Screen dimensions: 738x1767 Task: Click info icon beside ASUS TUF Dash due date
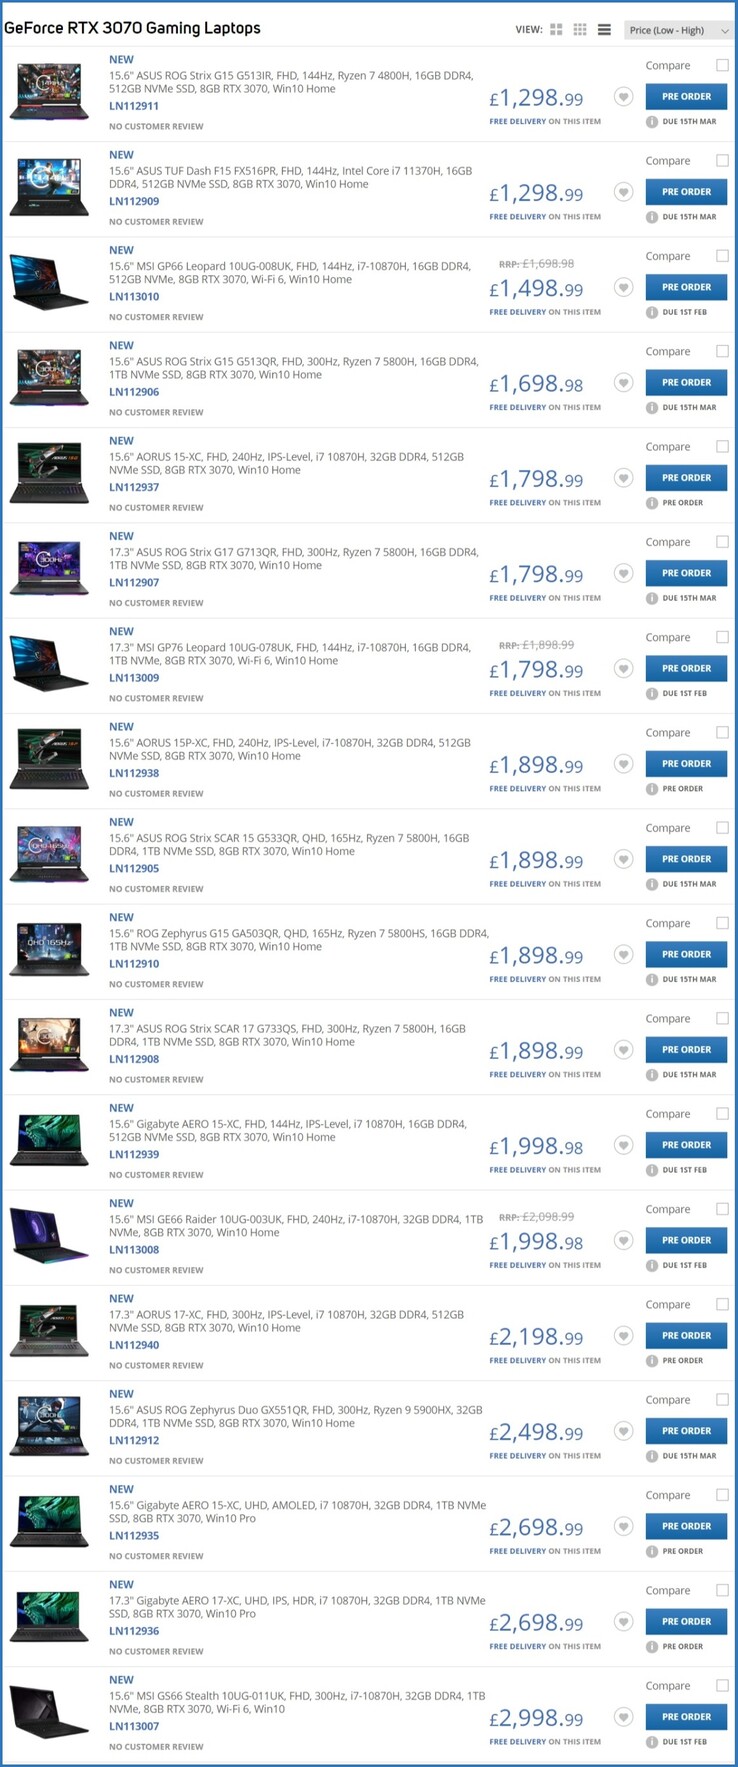[x=652, y=217]
